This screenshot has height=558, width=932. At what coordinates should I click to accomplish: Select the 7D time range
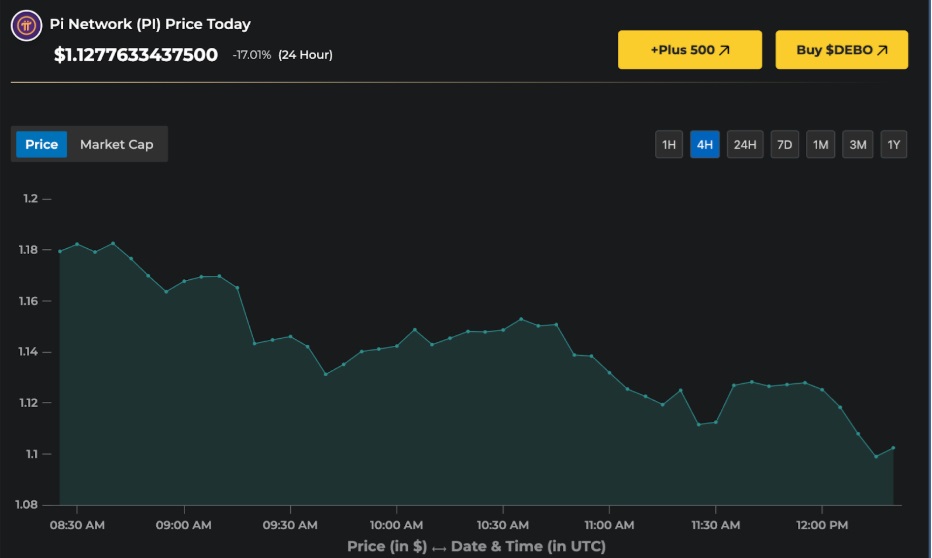point(785,145)
